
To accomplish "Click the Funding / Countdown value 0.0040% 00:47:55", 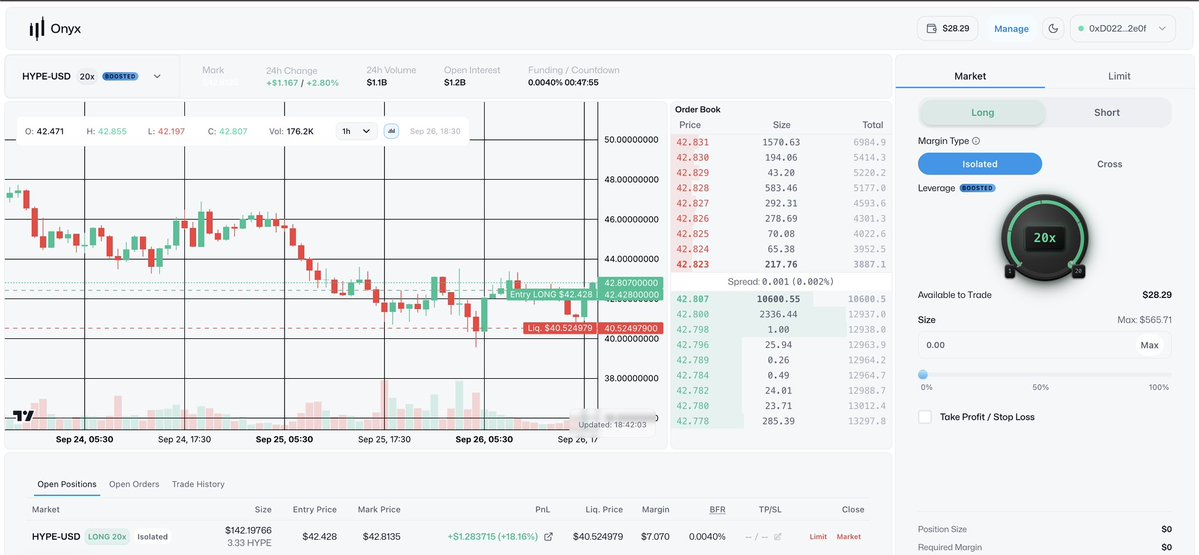I will [564, 83].
